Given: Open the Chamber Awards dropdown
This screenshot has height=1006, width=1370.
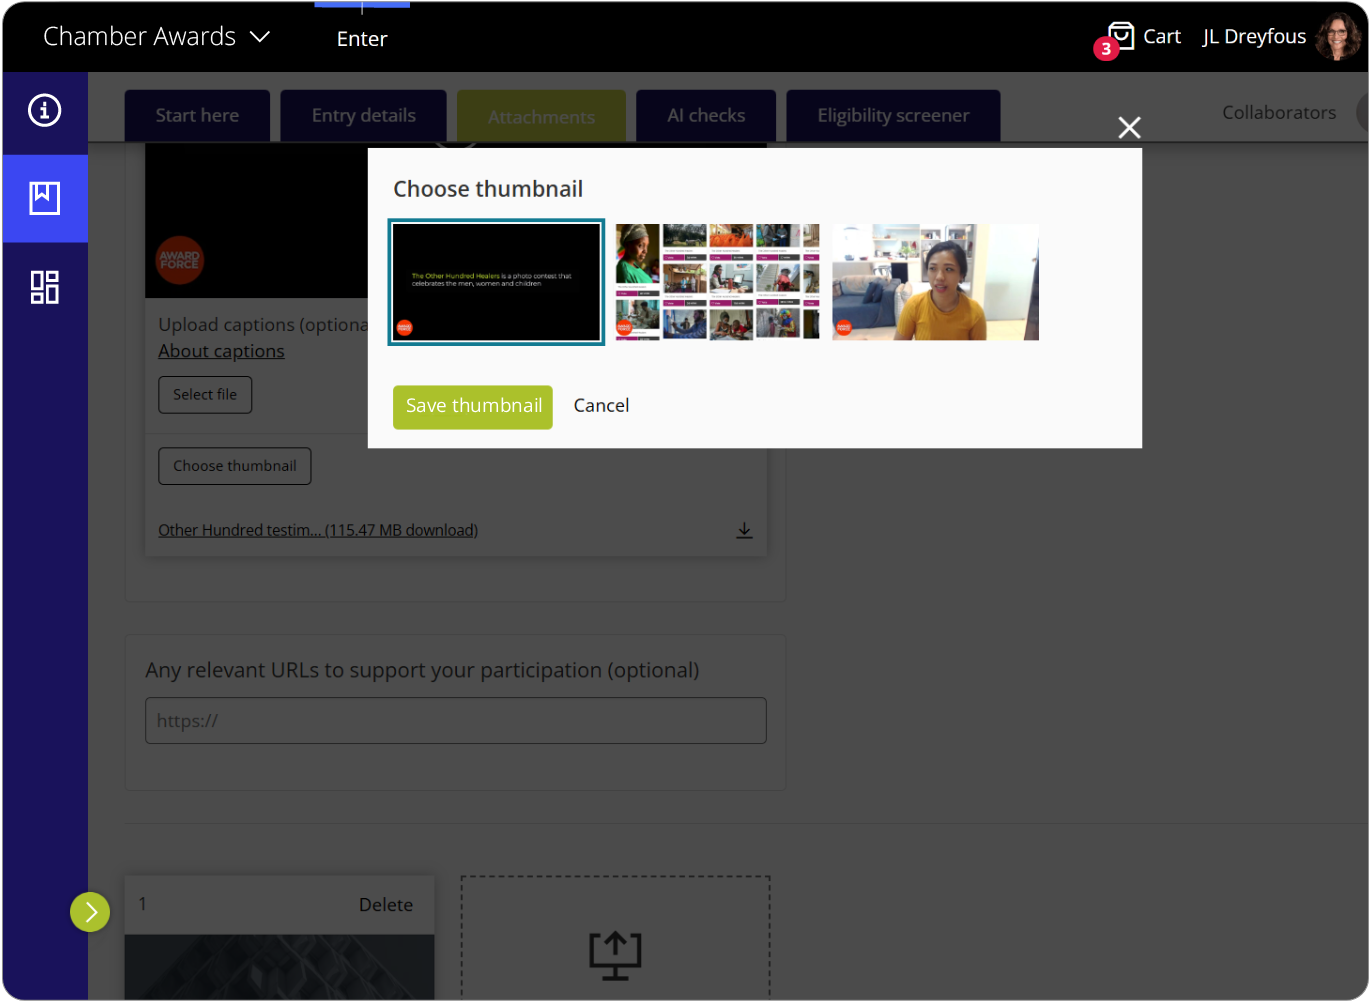Looking at the screenshot, I should pyautogui.click(x=155, y=36).
